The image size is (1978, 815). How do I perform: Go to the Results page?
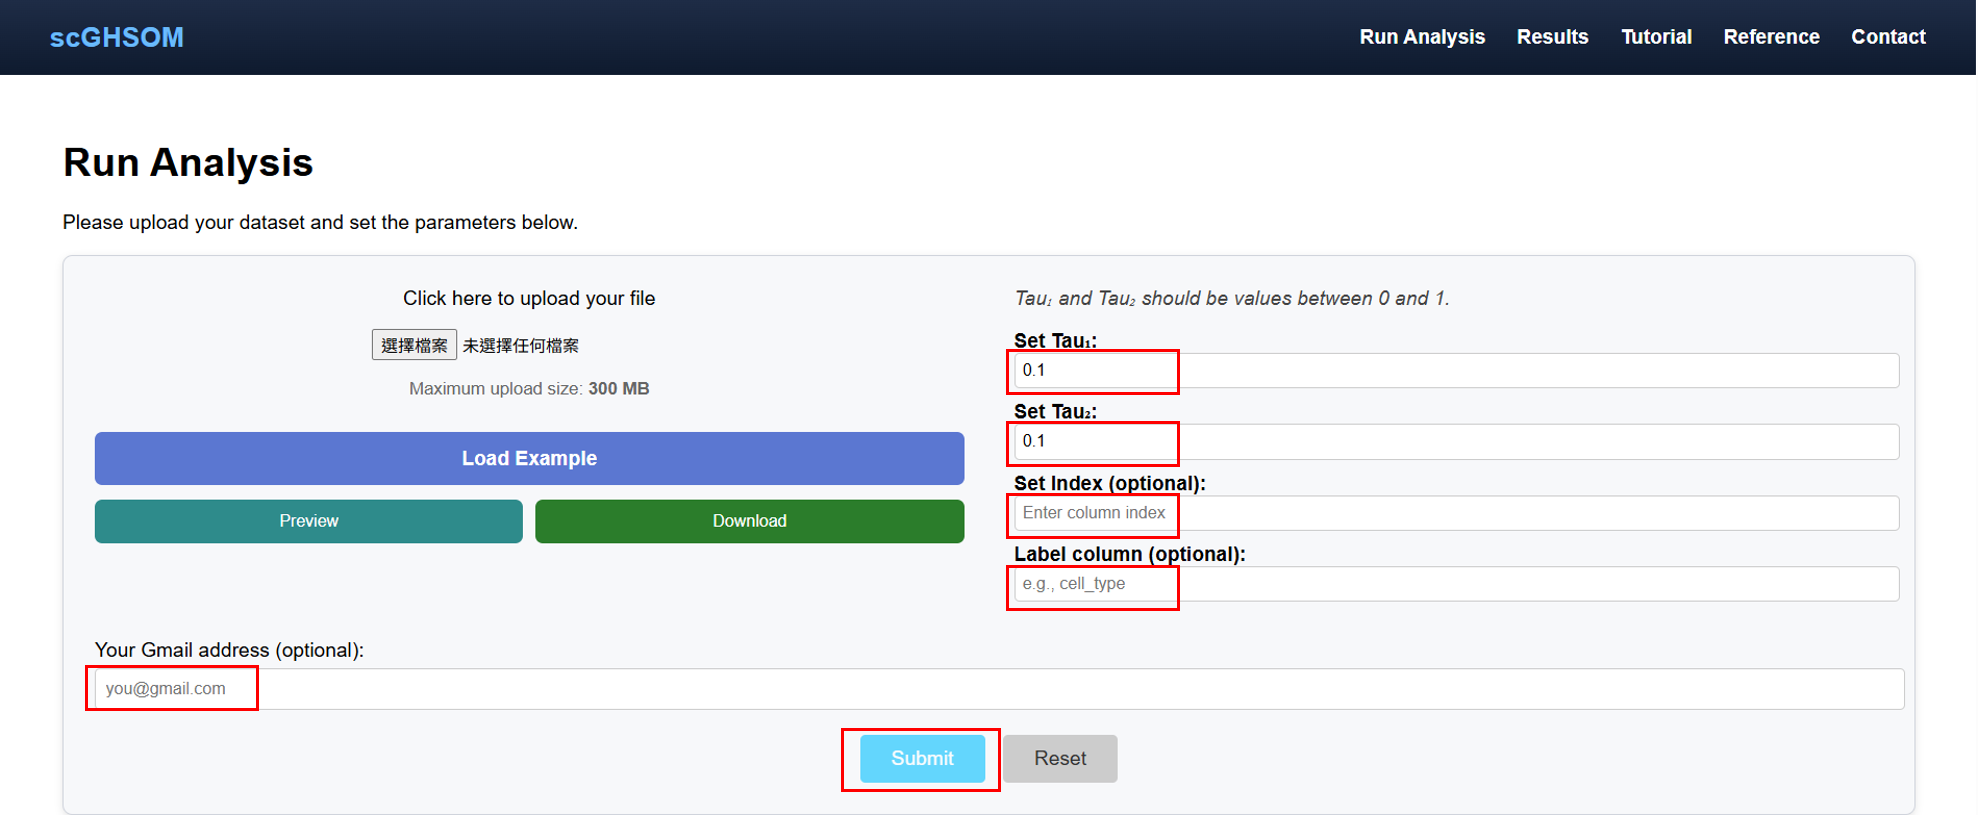tap(1552, 37)
